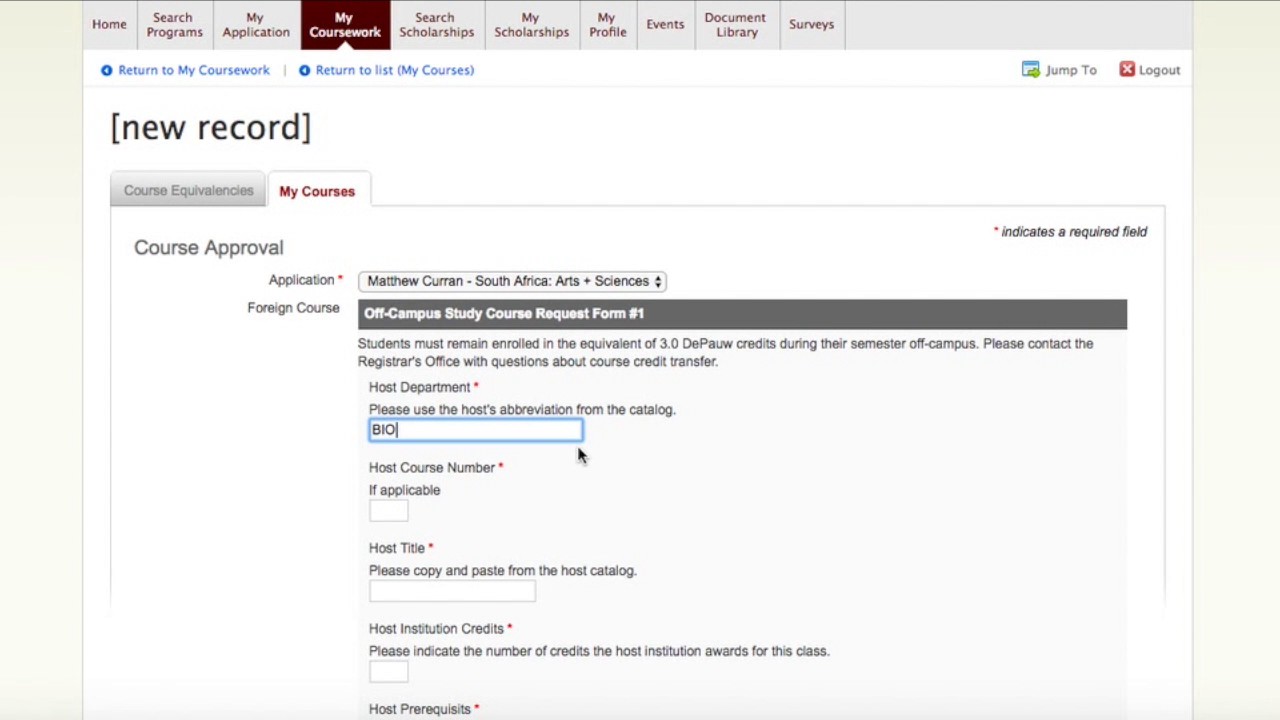The image size is (1280, 720).
Task: Click the Host Course Number input box
Action: pos(388,510)
